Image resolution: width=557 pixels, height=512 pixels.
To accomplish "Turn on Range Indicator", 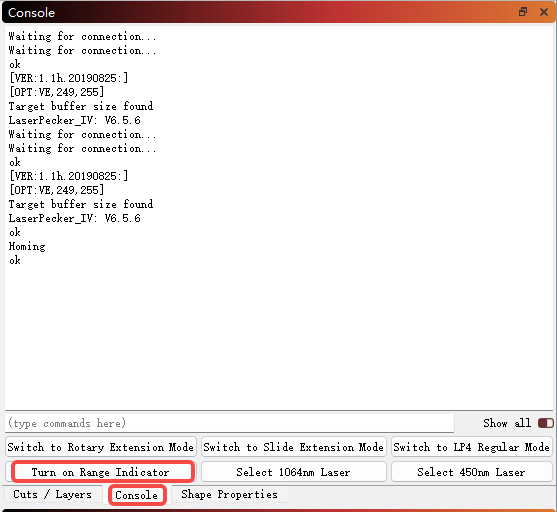I will [101, 472].
